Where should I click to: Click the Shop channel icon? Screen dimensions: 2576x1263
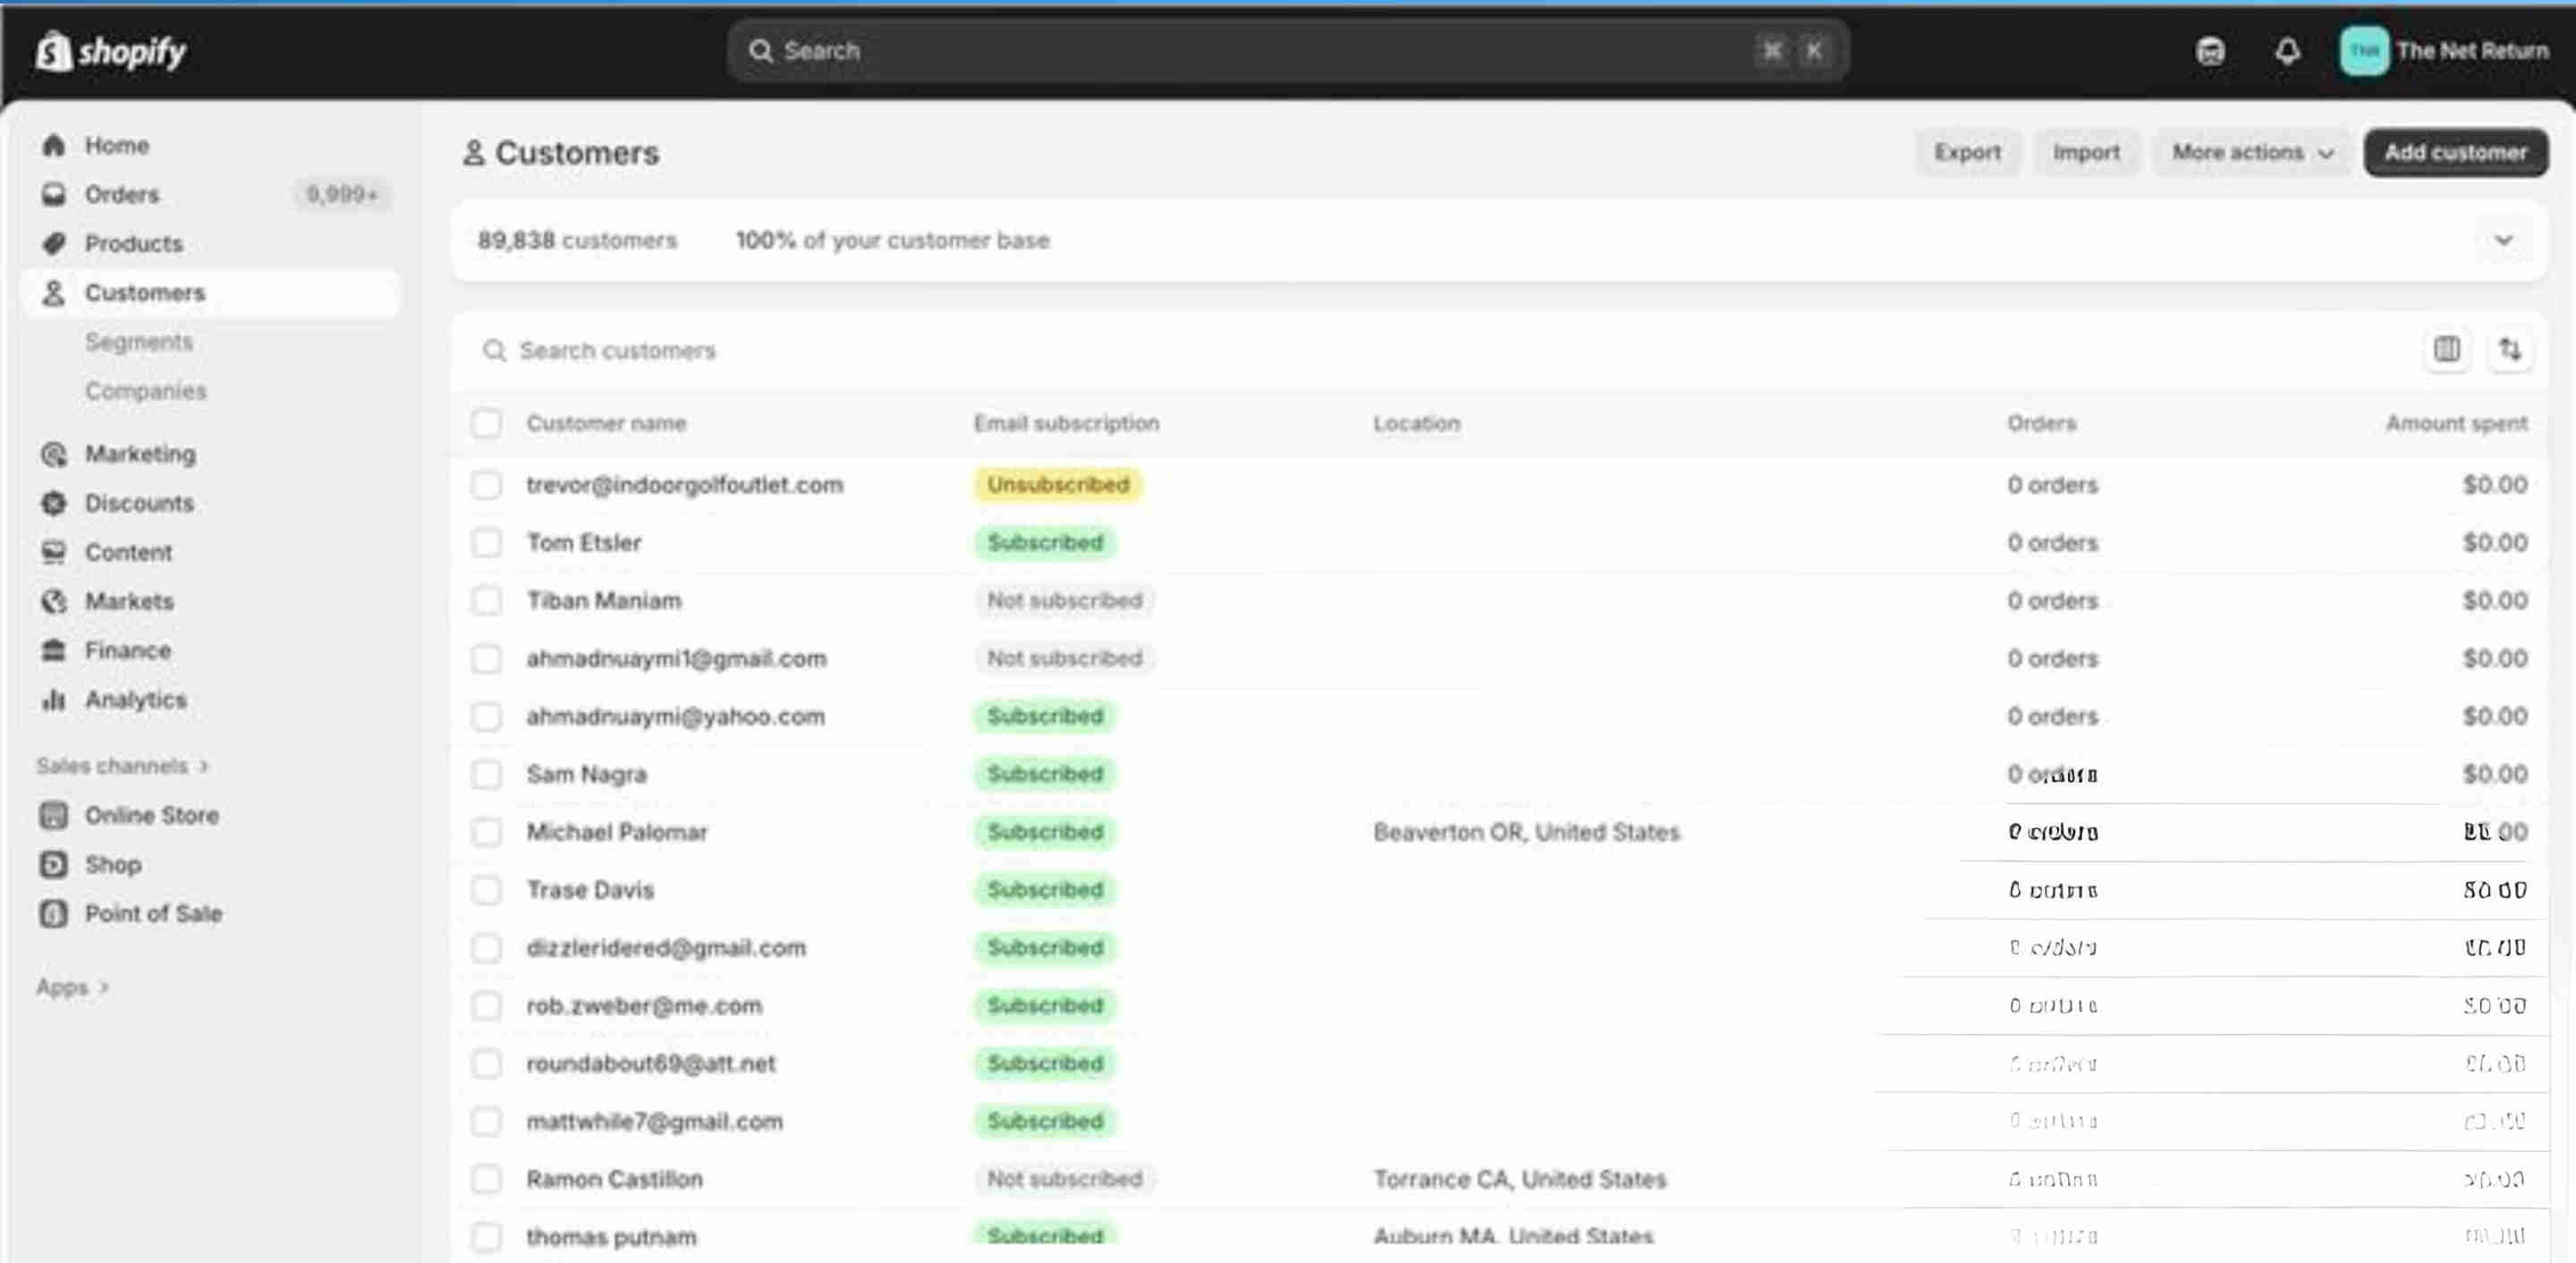click(54, 864)
